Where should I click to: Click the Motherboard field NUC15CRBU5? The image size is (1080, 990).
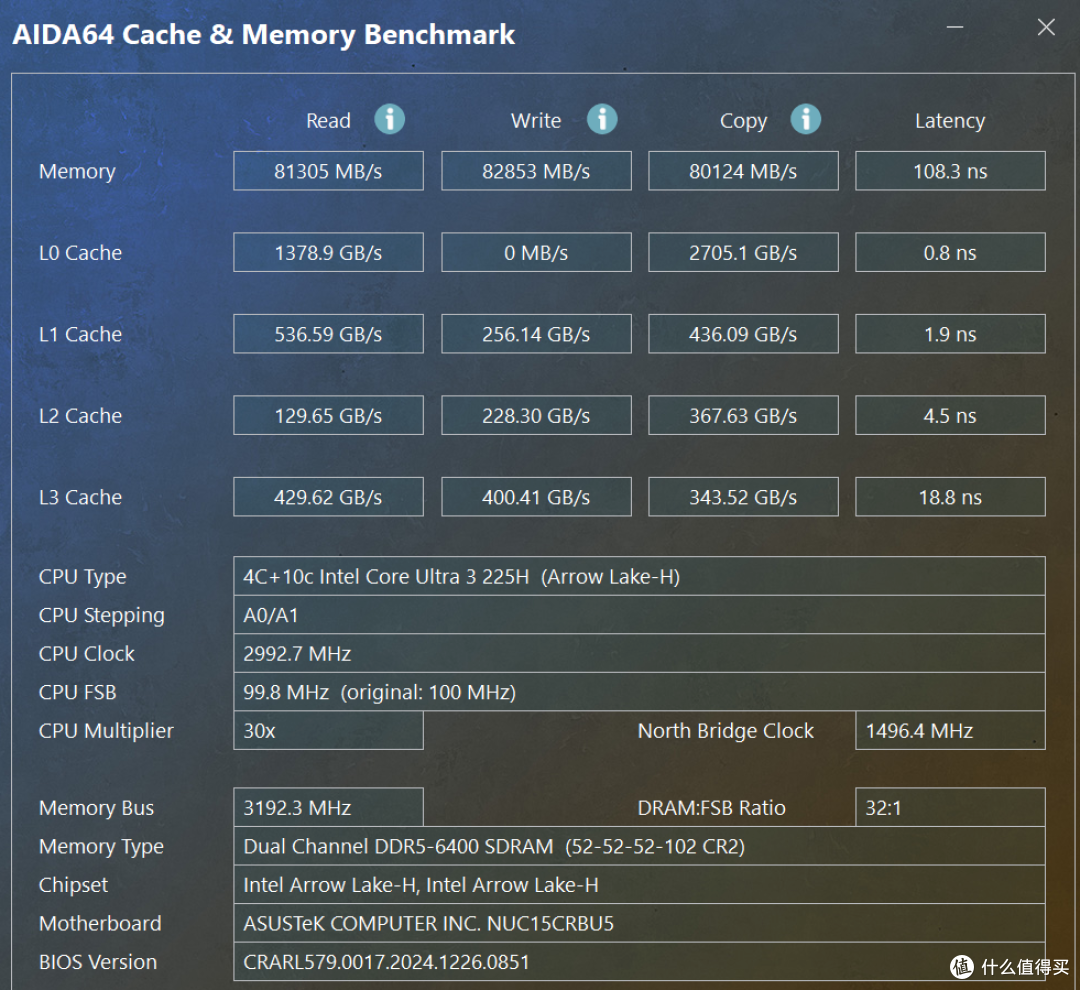point(639,923)
